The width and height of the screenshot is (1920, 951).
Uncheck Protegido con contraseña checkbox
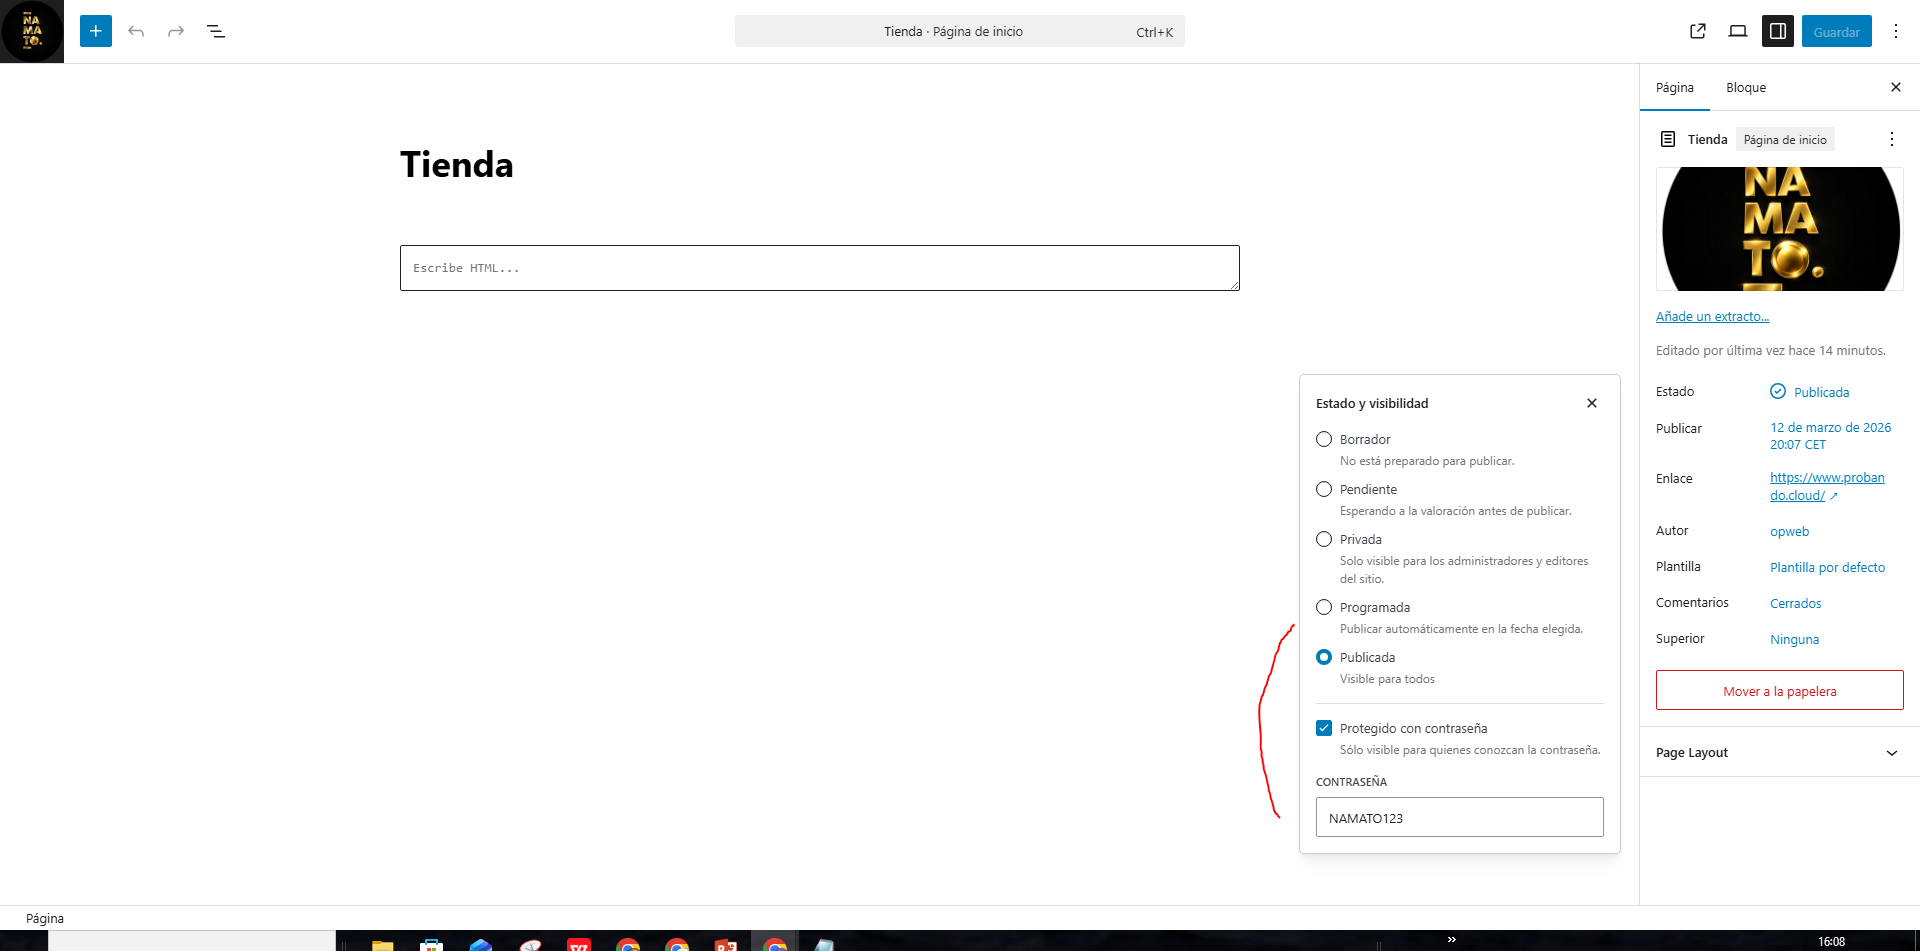1324,728
